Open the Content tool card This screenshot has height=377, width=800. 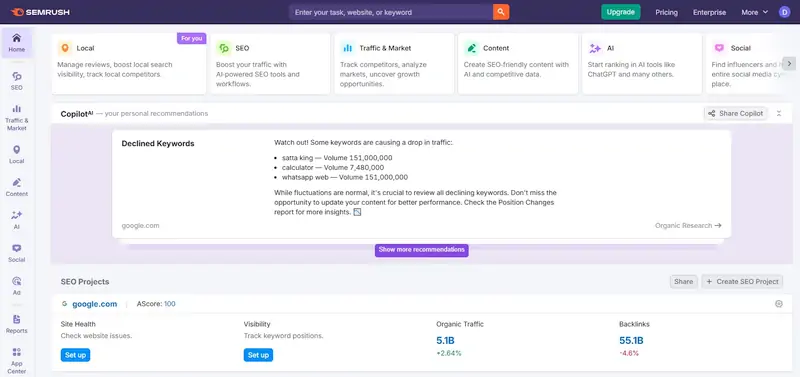[x=518, y=64]
